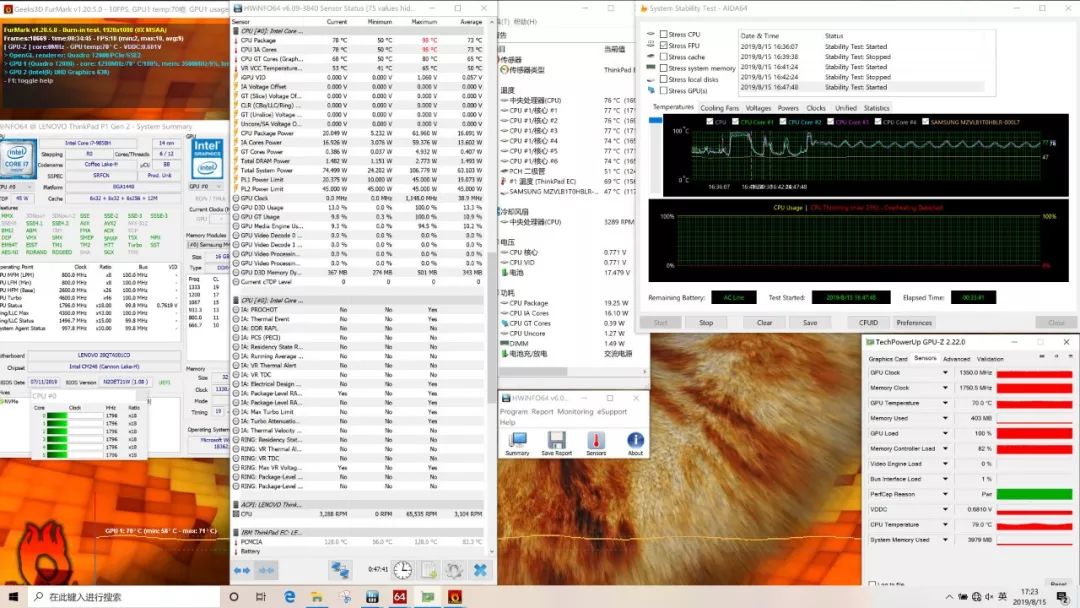This screenshot has height=608, width=1080.
Task: Reset the sensor clock timer icon
Action: (403, 570)
